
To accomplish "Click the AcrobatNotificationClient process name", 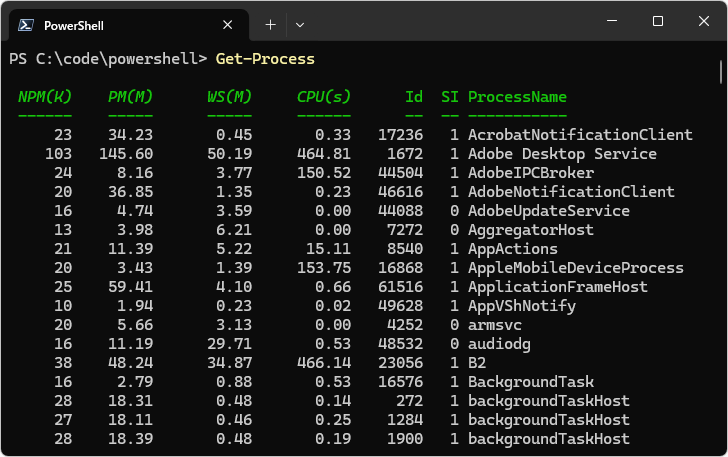I will point(580,135).
